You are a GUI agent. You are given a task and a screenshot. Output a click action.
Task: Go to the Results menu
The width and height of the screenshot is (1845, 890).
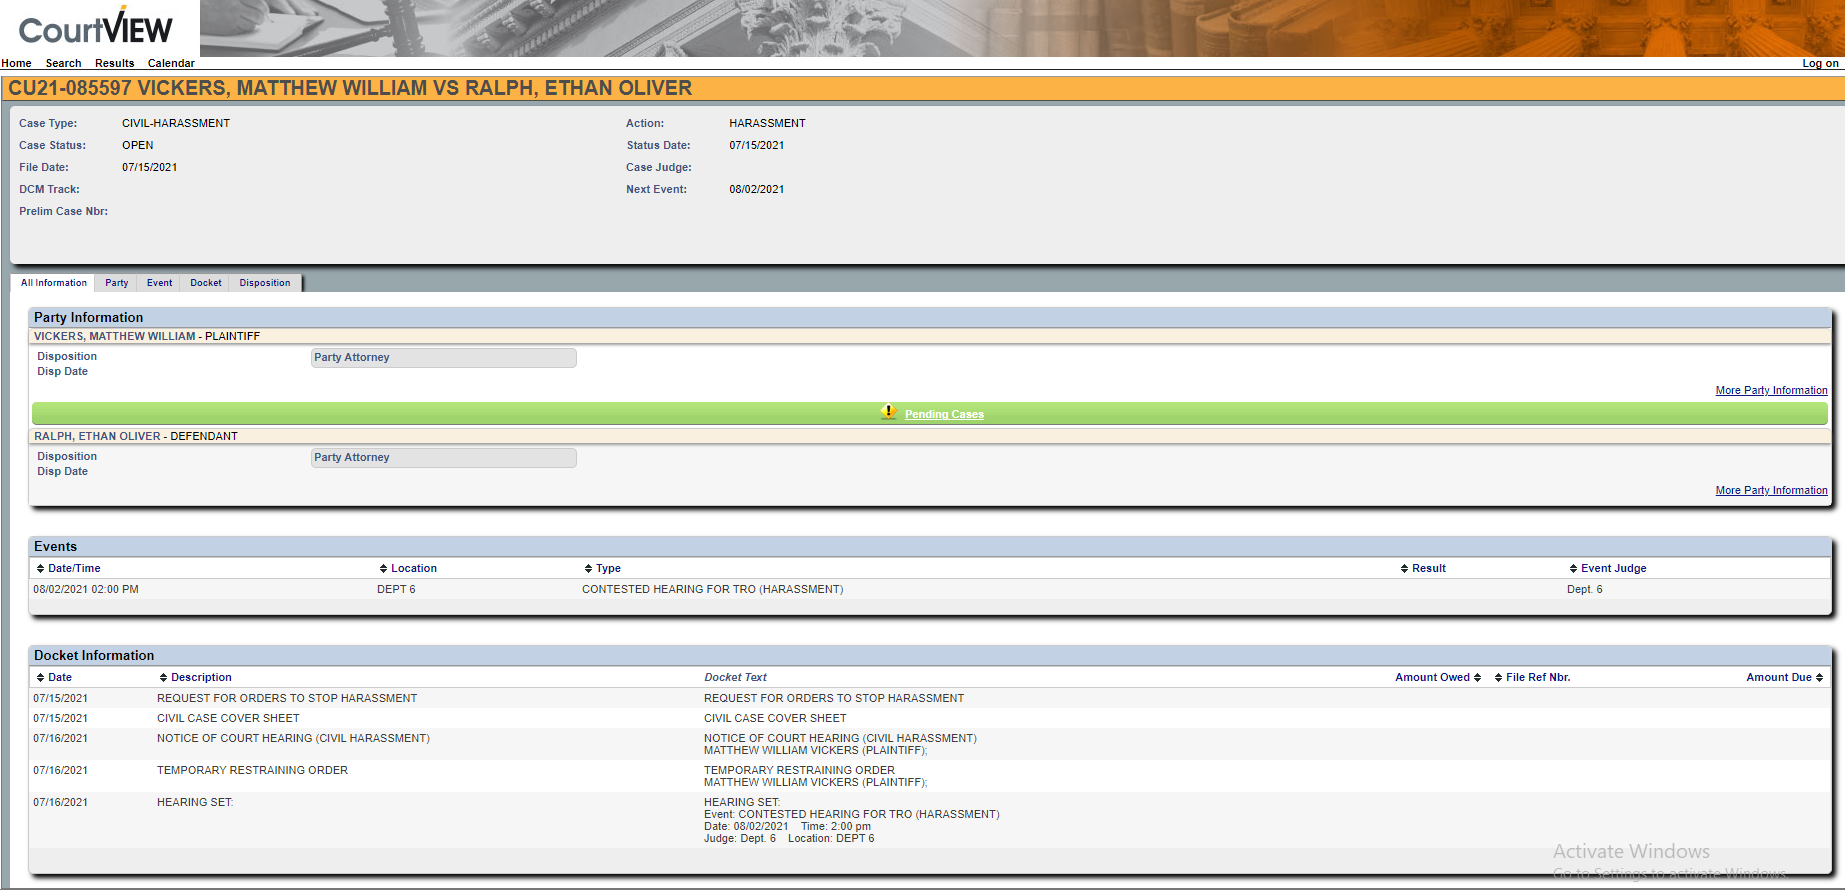click(114, 63)
